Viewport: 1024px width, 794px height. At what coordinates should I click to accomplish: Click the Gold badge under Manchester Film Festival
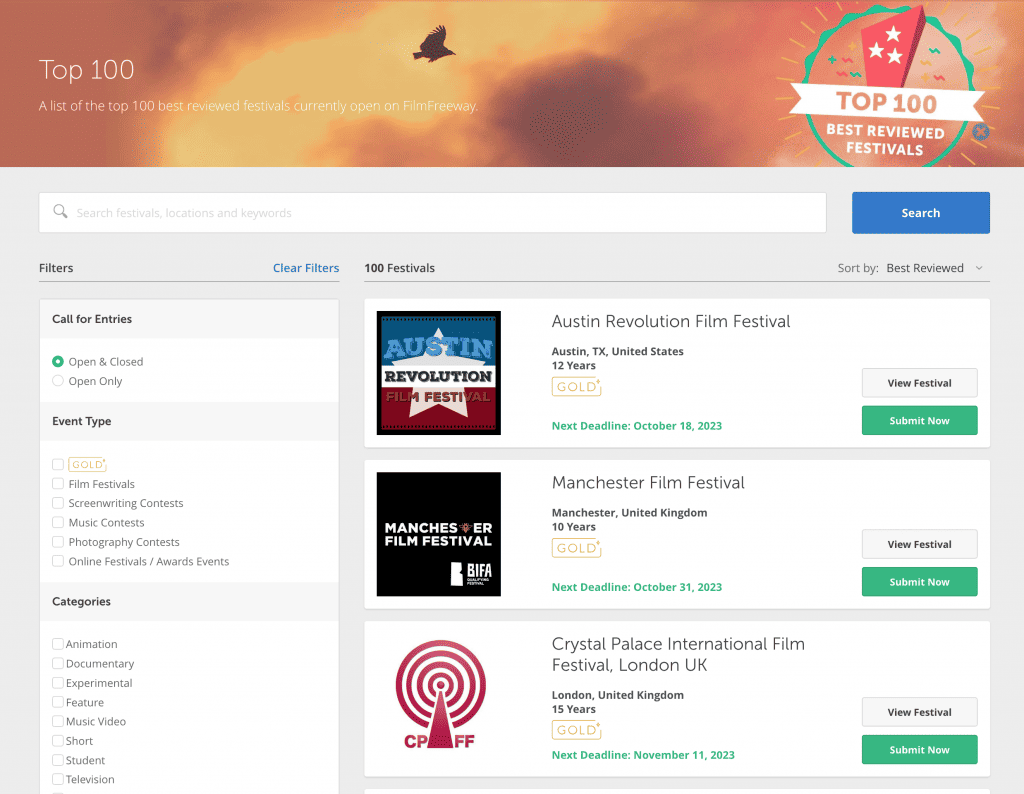click(576, 548)
